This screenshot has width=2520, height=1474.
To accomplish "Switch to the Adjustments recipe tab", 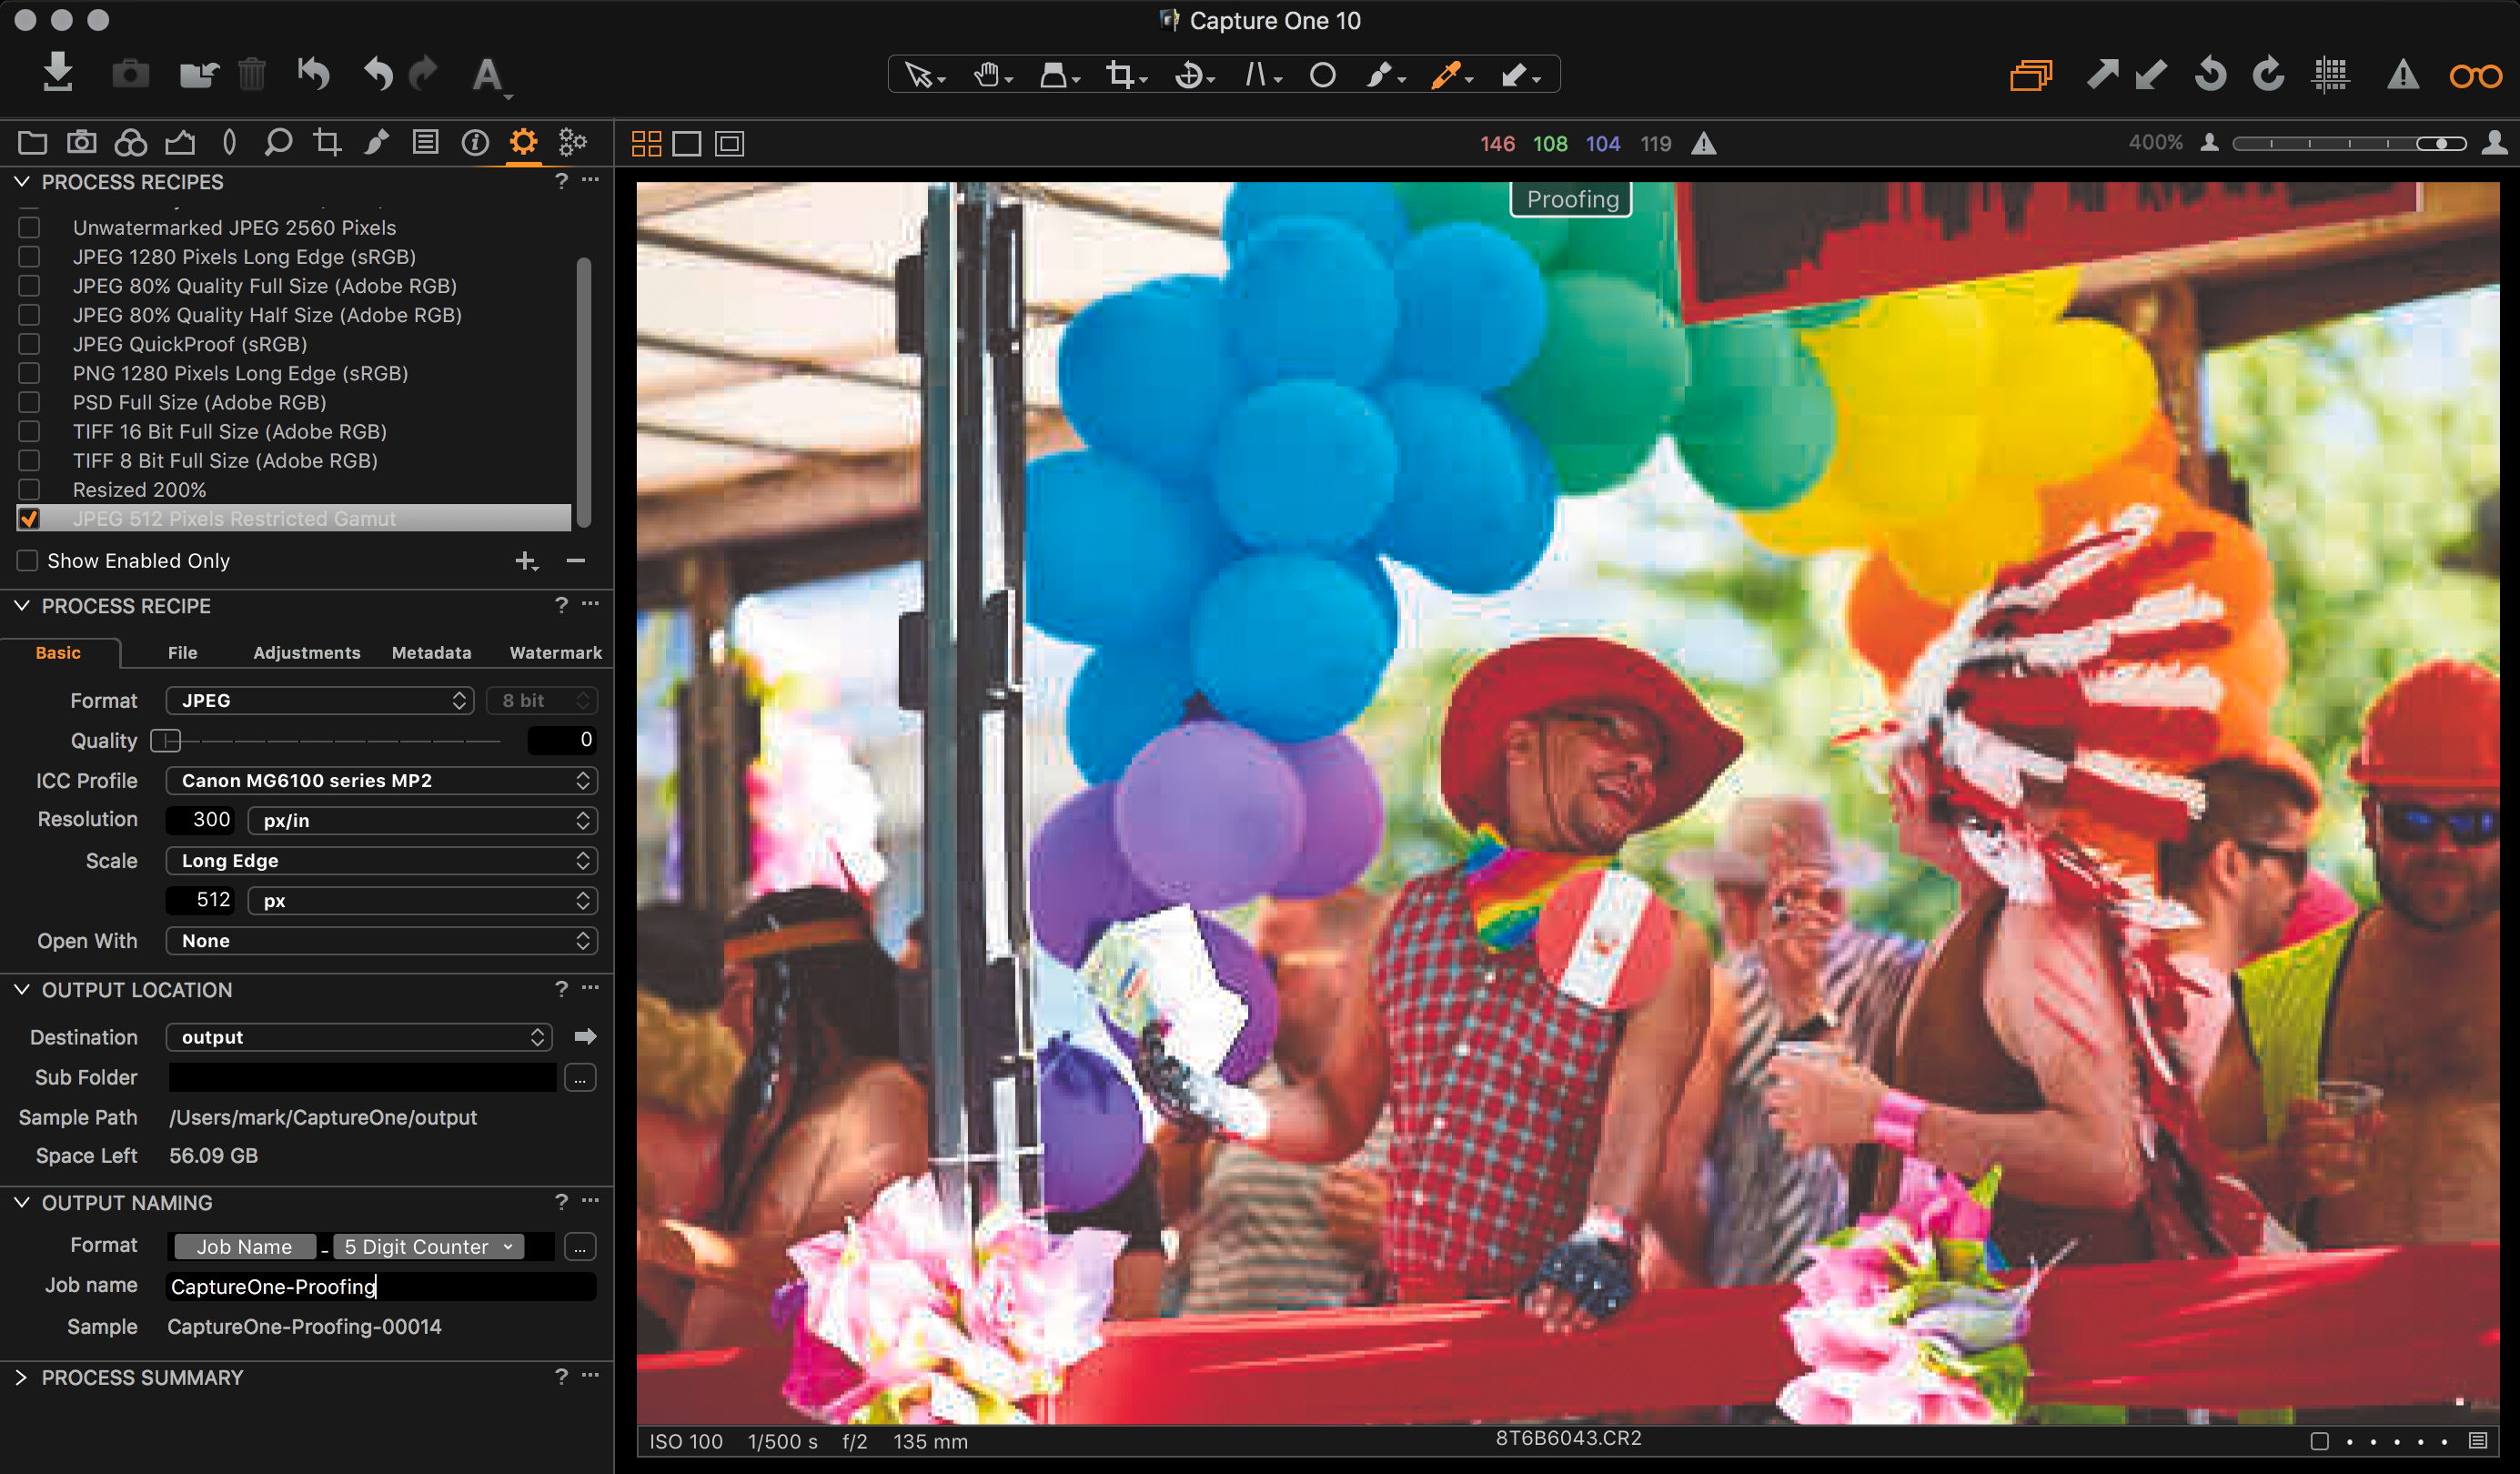I will [306, 653].
